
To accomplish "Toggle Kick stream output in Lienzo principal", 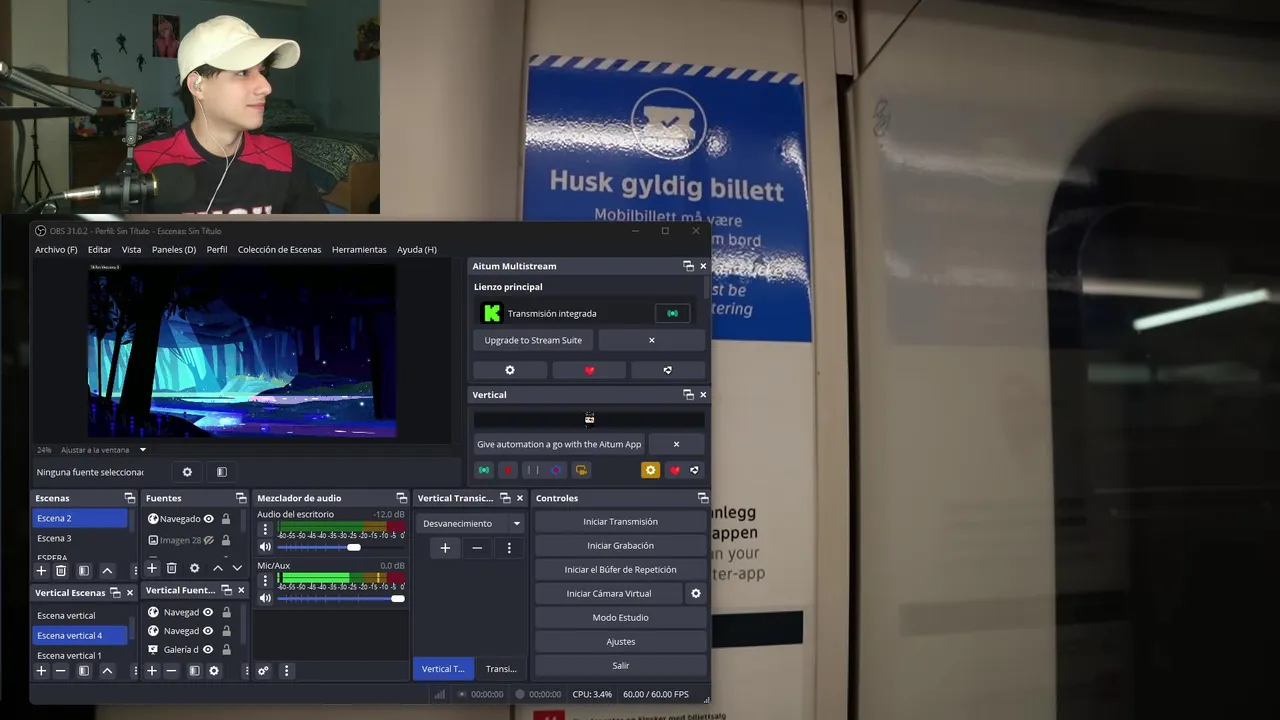I will 672,313.
